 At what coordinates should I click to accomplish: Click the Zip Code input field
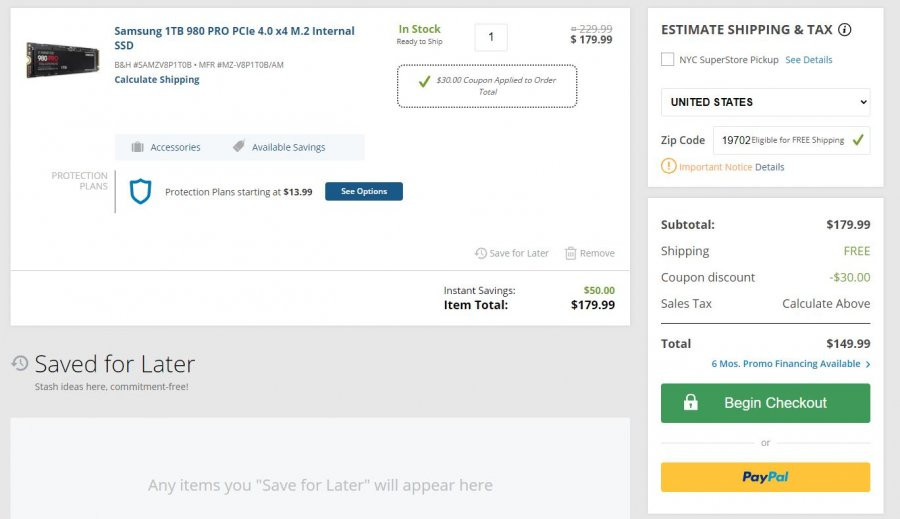pos(792,140)
